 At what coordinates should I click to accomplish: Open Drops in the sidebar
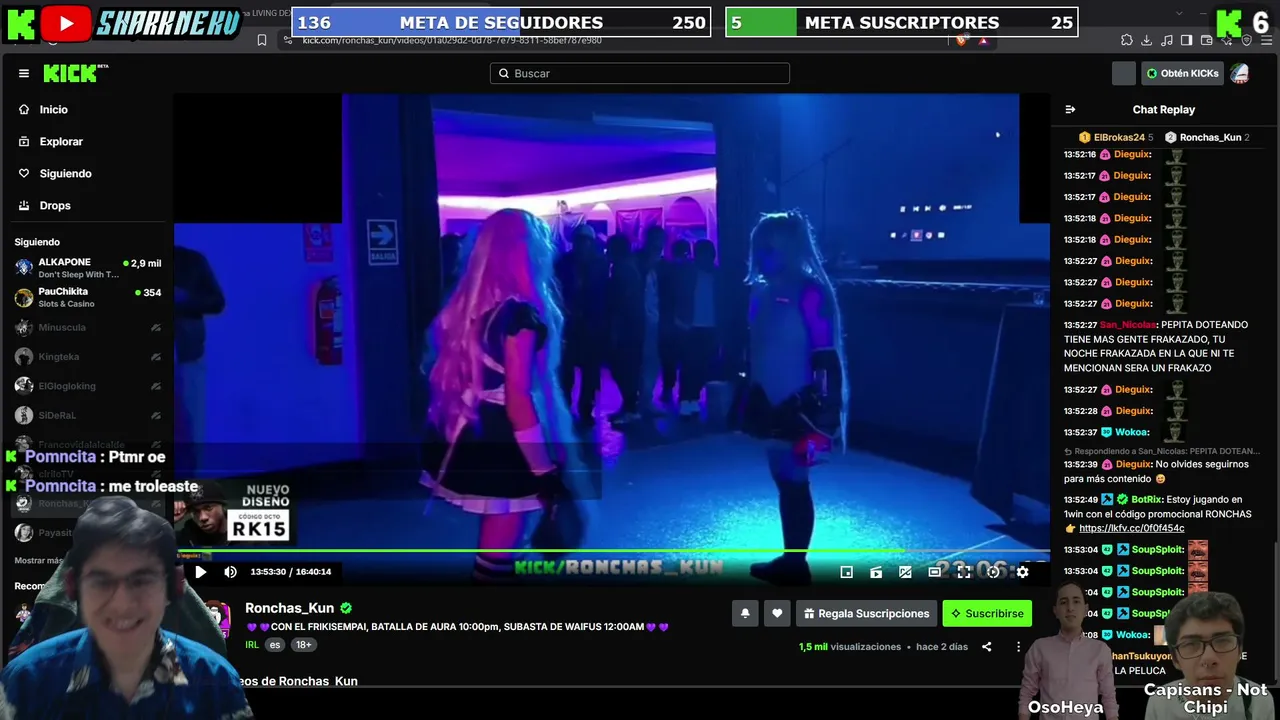pos(55,205)
